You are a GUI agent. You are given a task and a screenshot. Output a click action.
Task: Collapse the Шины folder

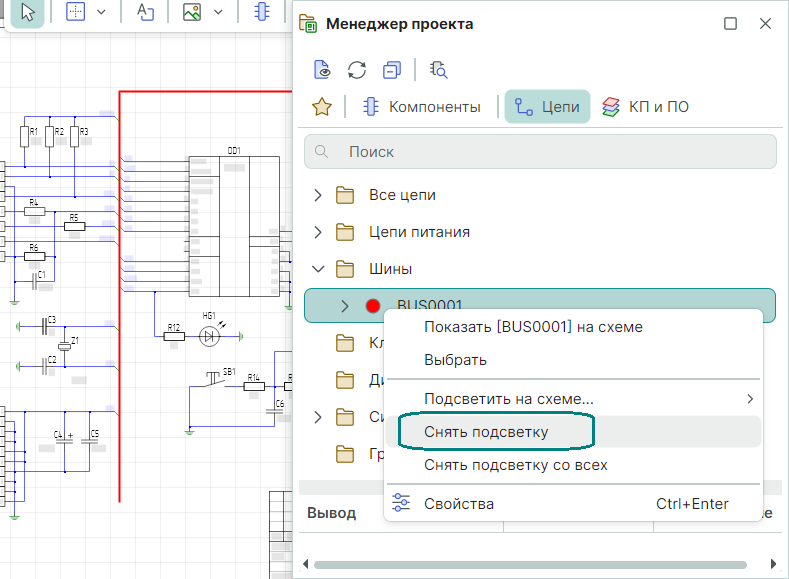tap(318, 269)
